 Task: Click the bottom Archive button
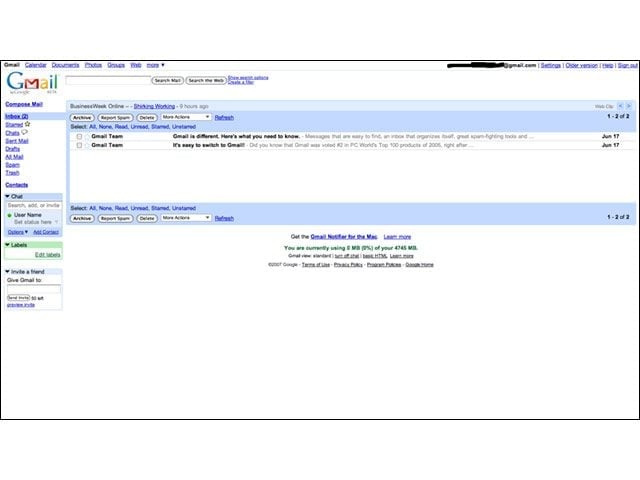[x=82, y=218]
